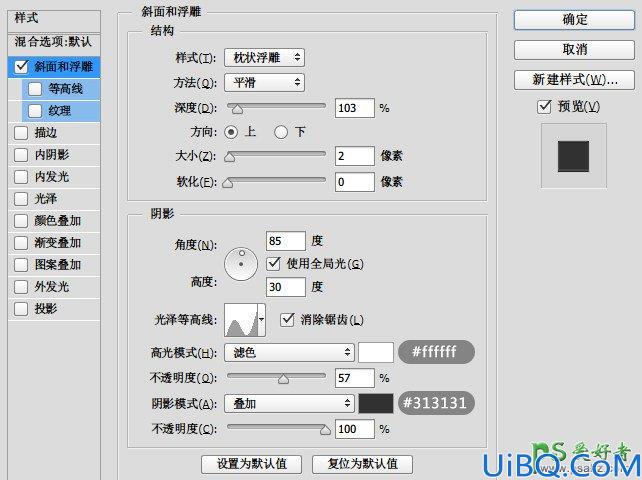Screen dimensions: 642x480
Task: Select direction 上 radio button
Action: click(231, 132)
